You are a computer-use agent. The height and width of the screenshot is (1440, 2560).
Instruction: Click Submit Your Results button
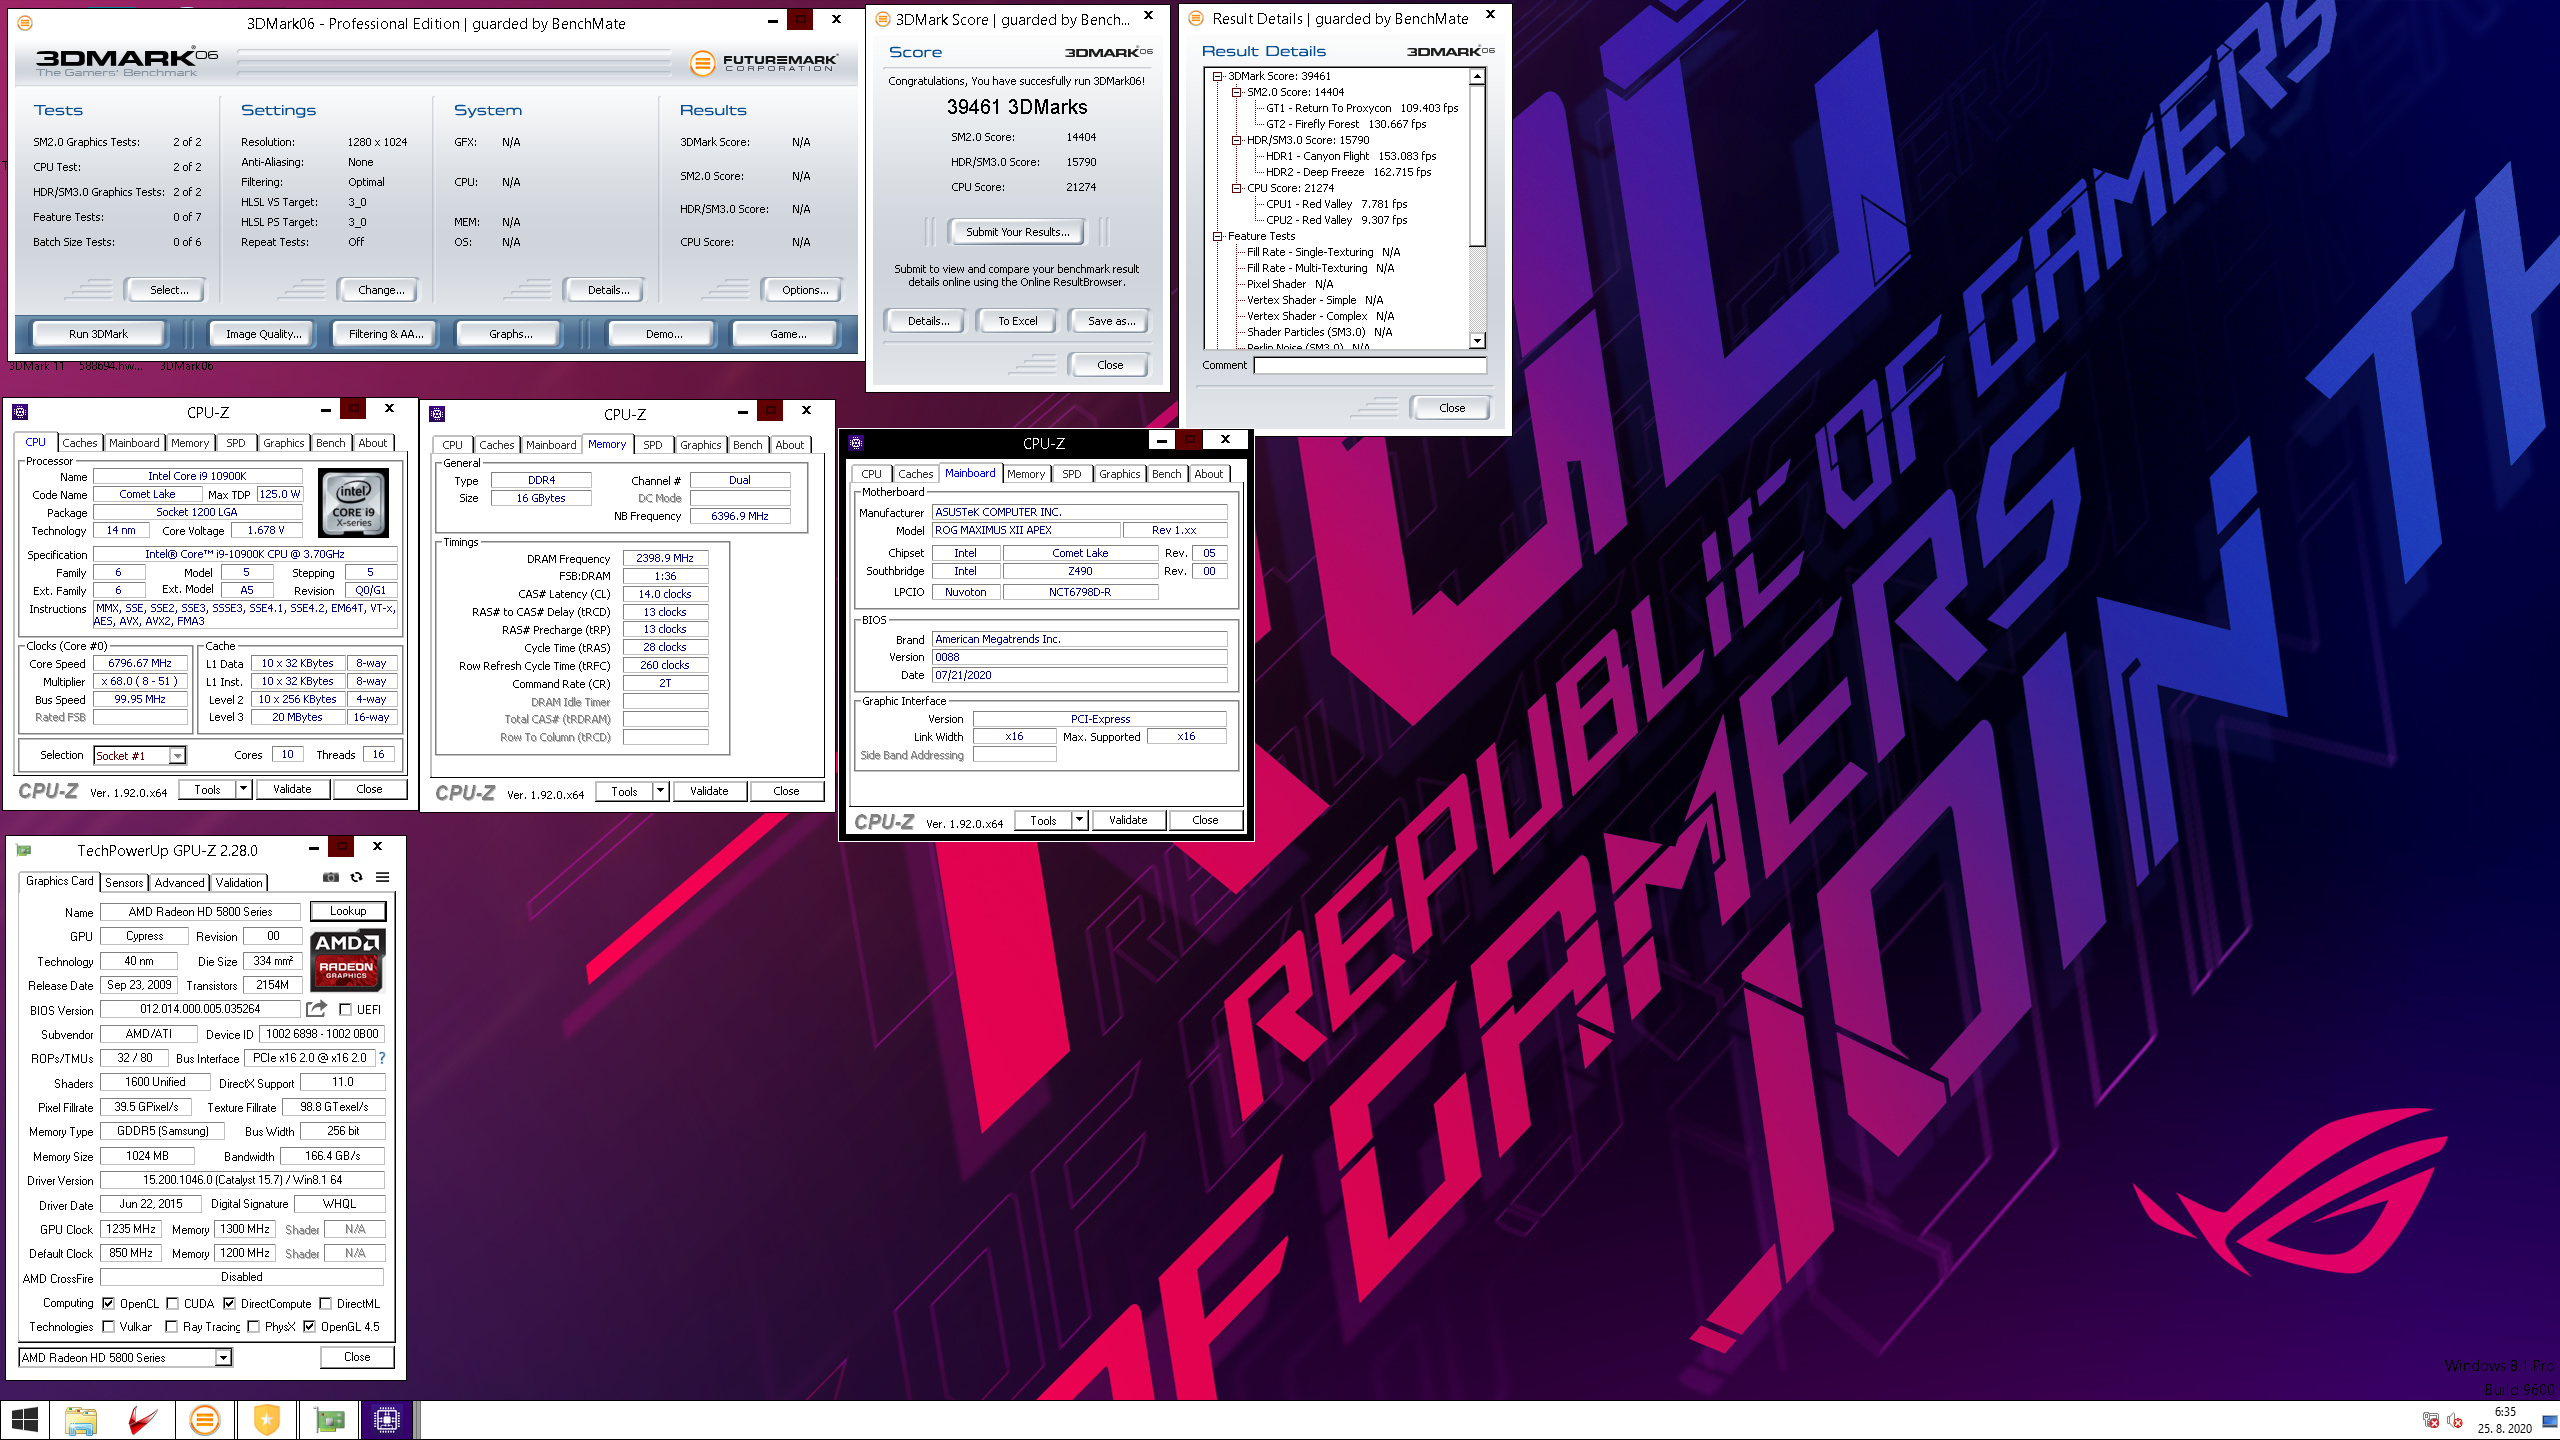1017,232
